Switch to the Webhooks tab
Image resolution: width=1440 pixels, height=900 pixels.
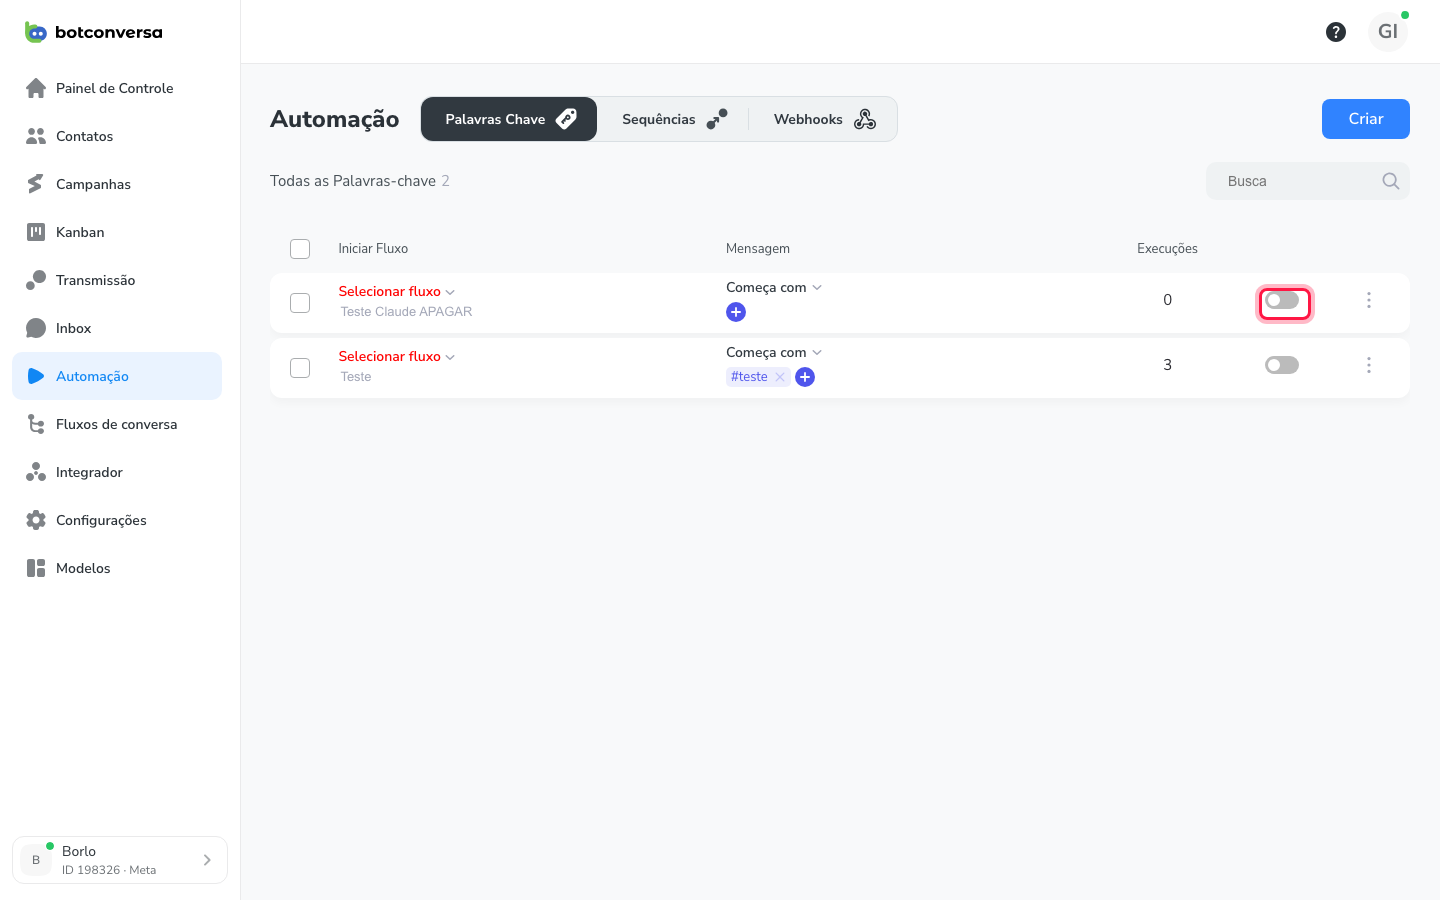point(824,119)
